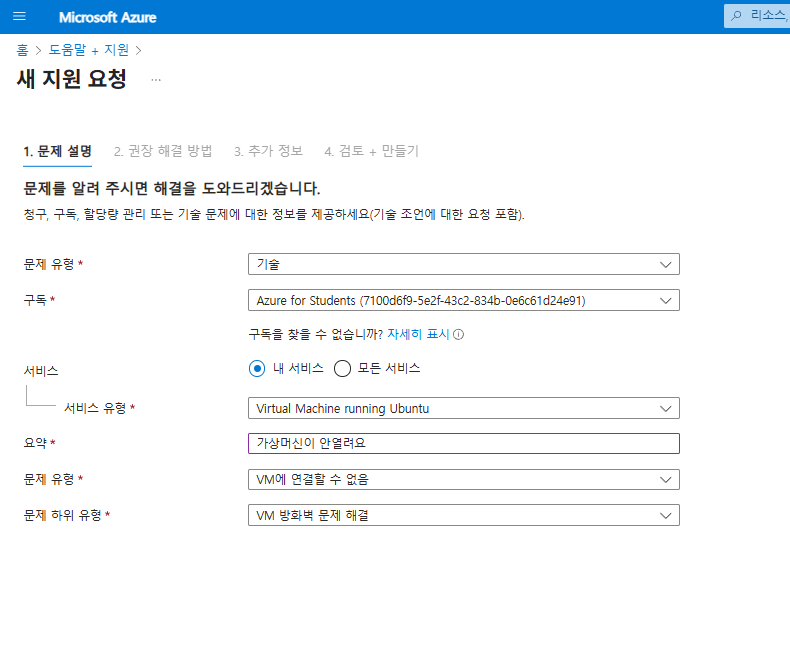This screenshot has height=654, width=790.
Task: Click the 리소스 search box
Action: click(757, 16)
